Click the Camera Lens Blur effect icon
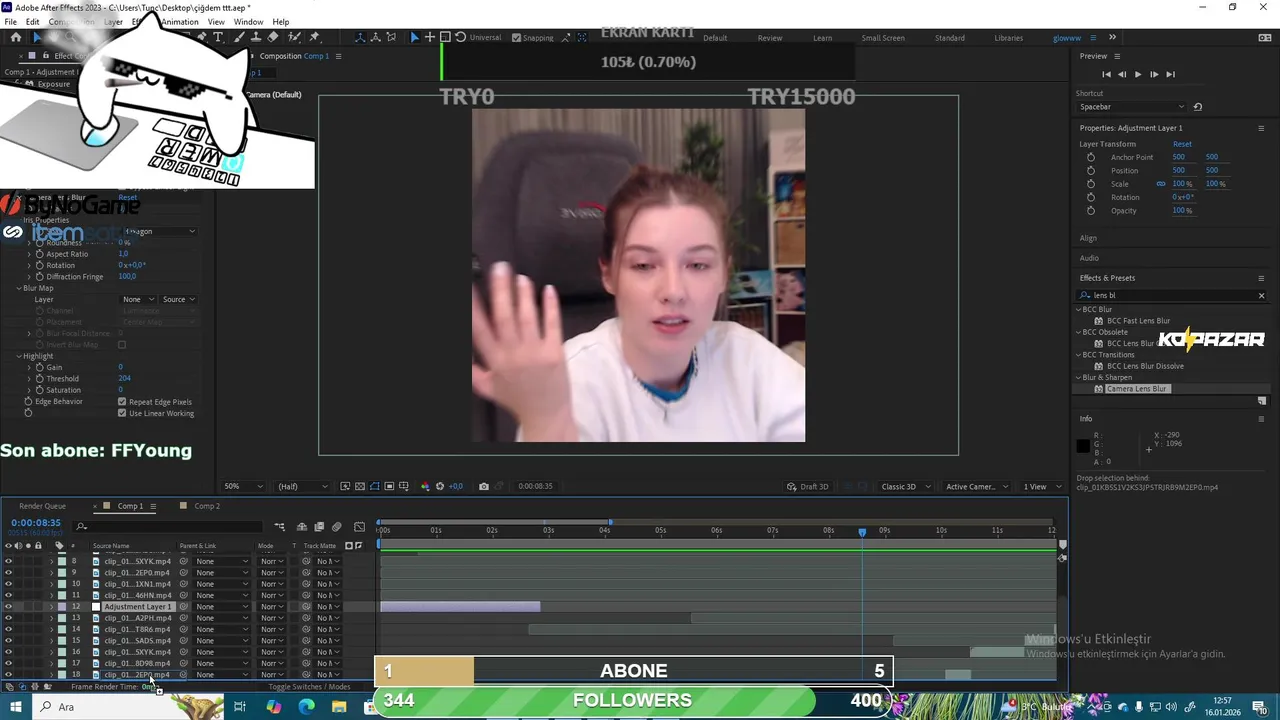This screenshot has height=720, width=1280. (x=1099, y=389)
